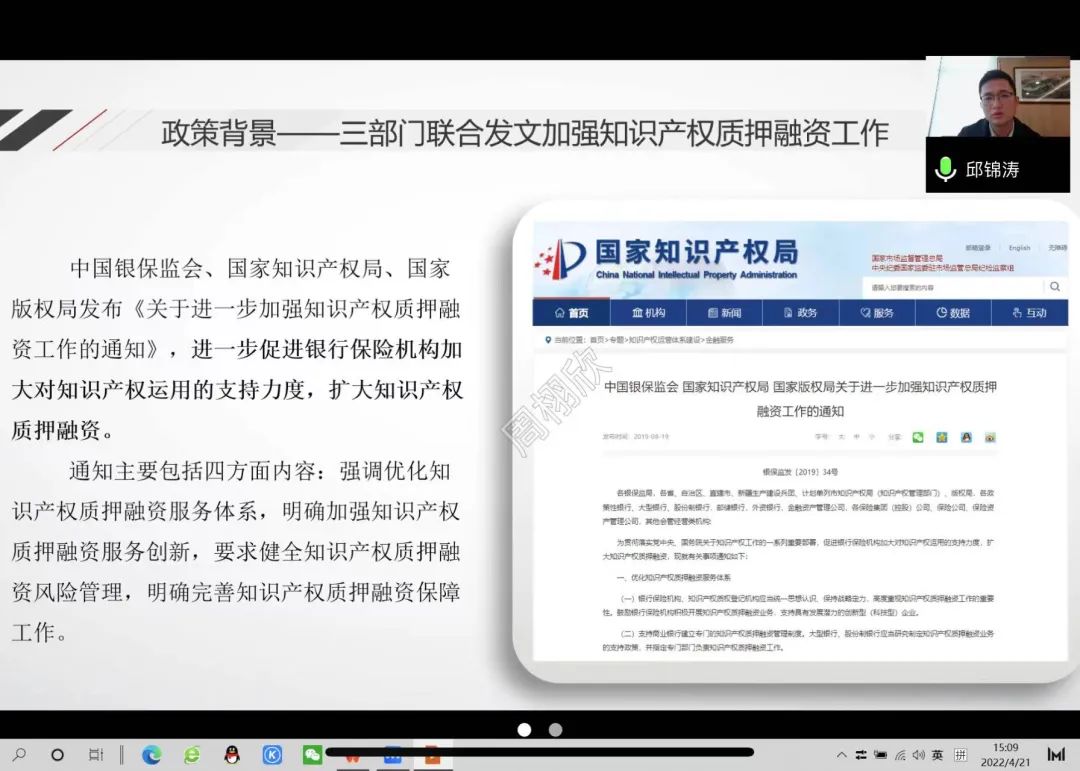Open Task View on the taskbar

pyautogui.click(x=96, y=755)
